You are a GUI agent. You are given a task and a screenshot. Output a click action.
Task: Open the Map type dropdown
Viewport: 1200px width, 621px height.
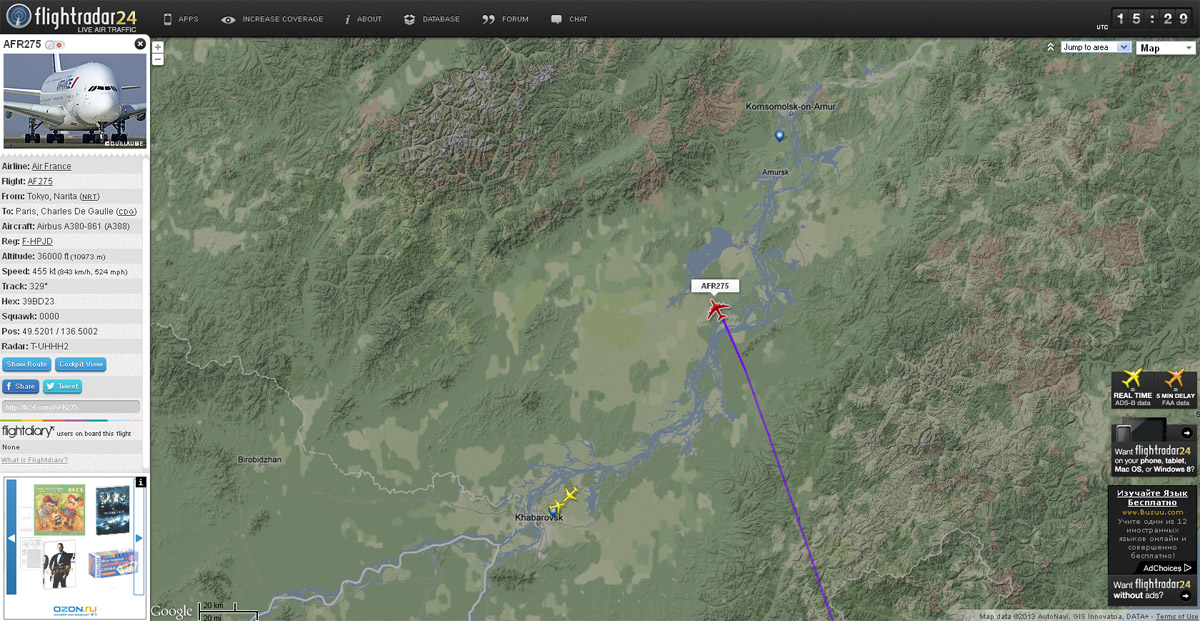pos(1166,47)
